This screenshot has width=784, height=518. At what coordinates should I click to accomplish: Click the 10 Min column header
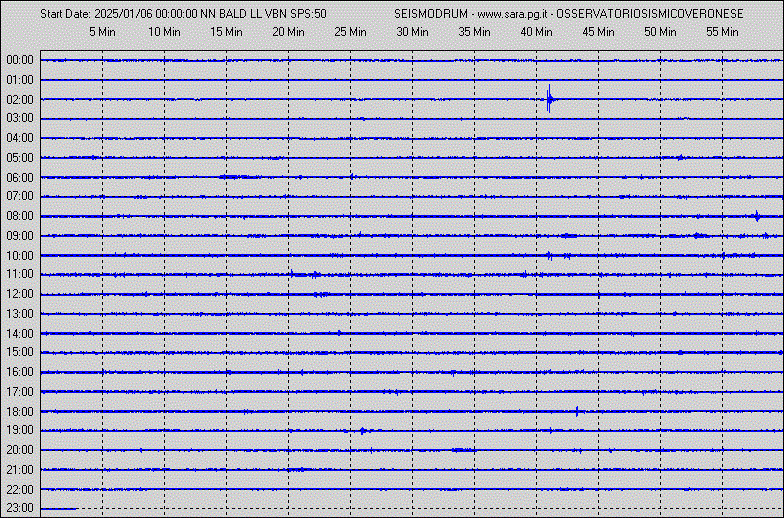pyautogui.click(x=164, y=32)
